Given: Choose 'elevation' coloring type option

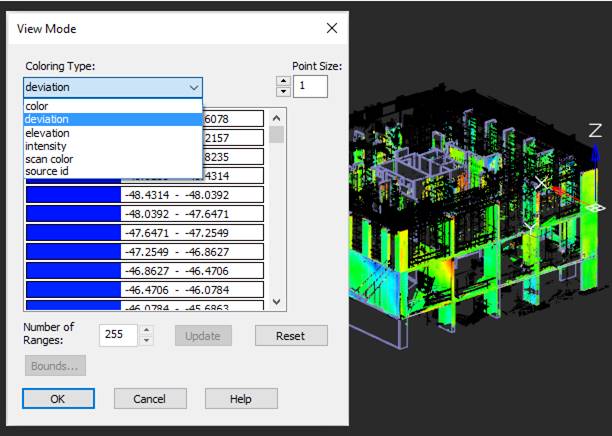Looking at the screenshot, I should [x=47, y=132].
